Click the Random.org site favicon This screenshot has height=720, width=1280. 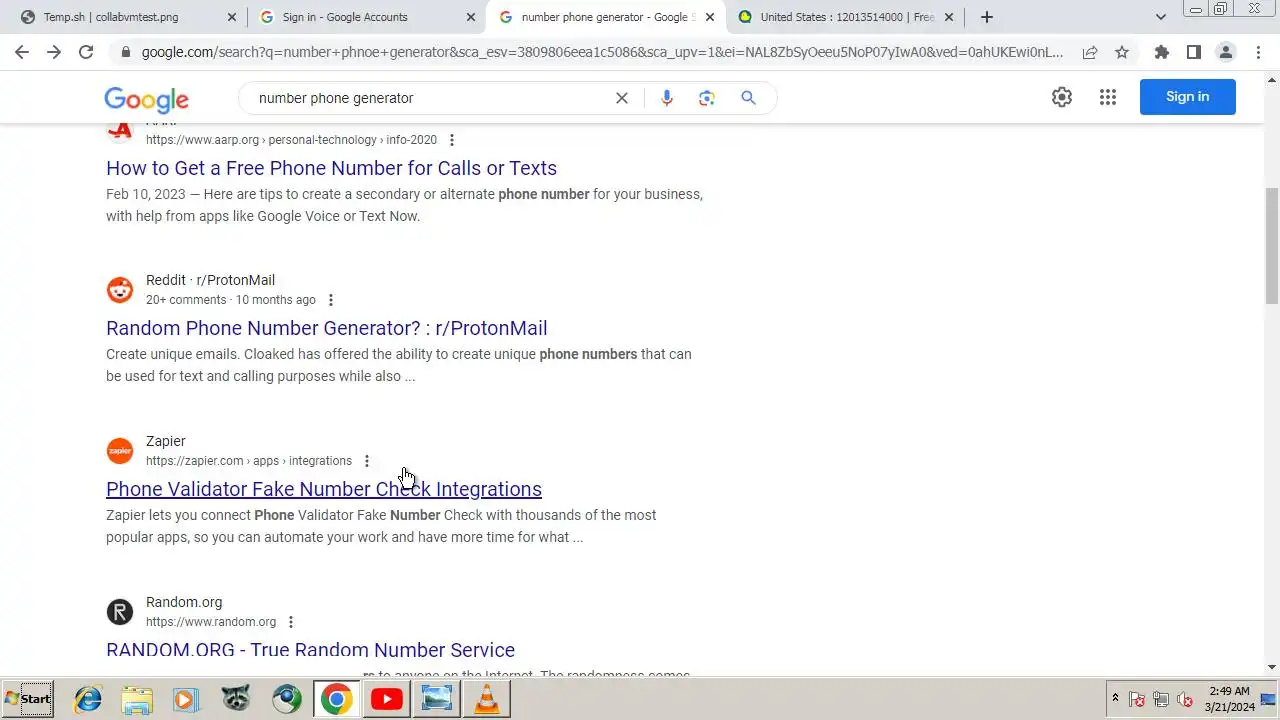point(120,612)
